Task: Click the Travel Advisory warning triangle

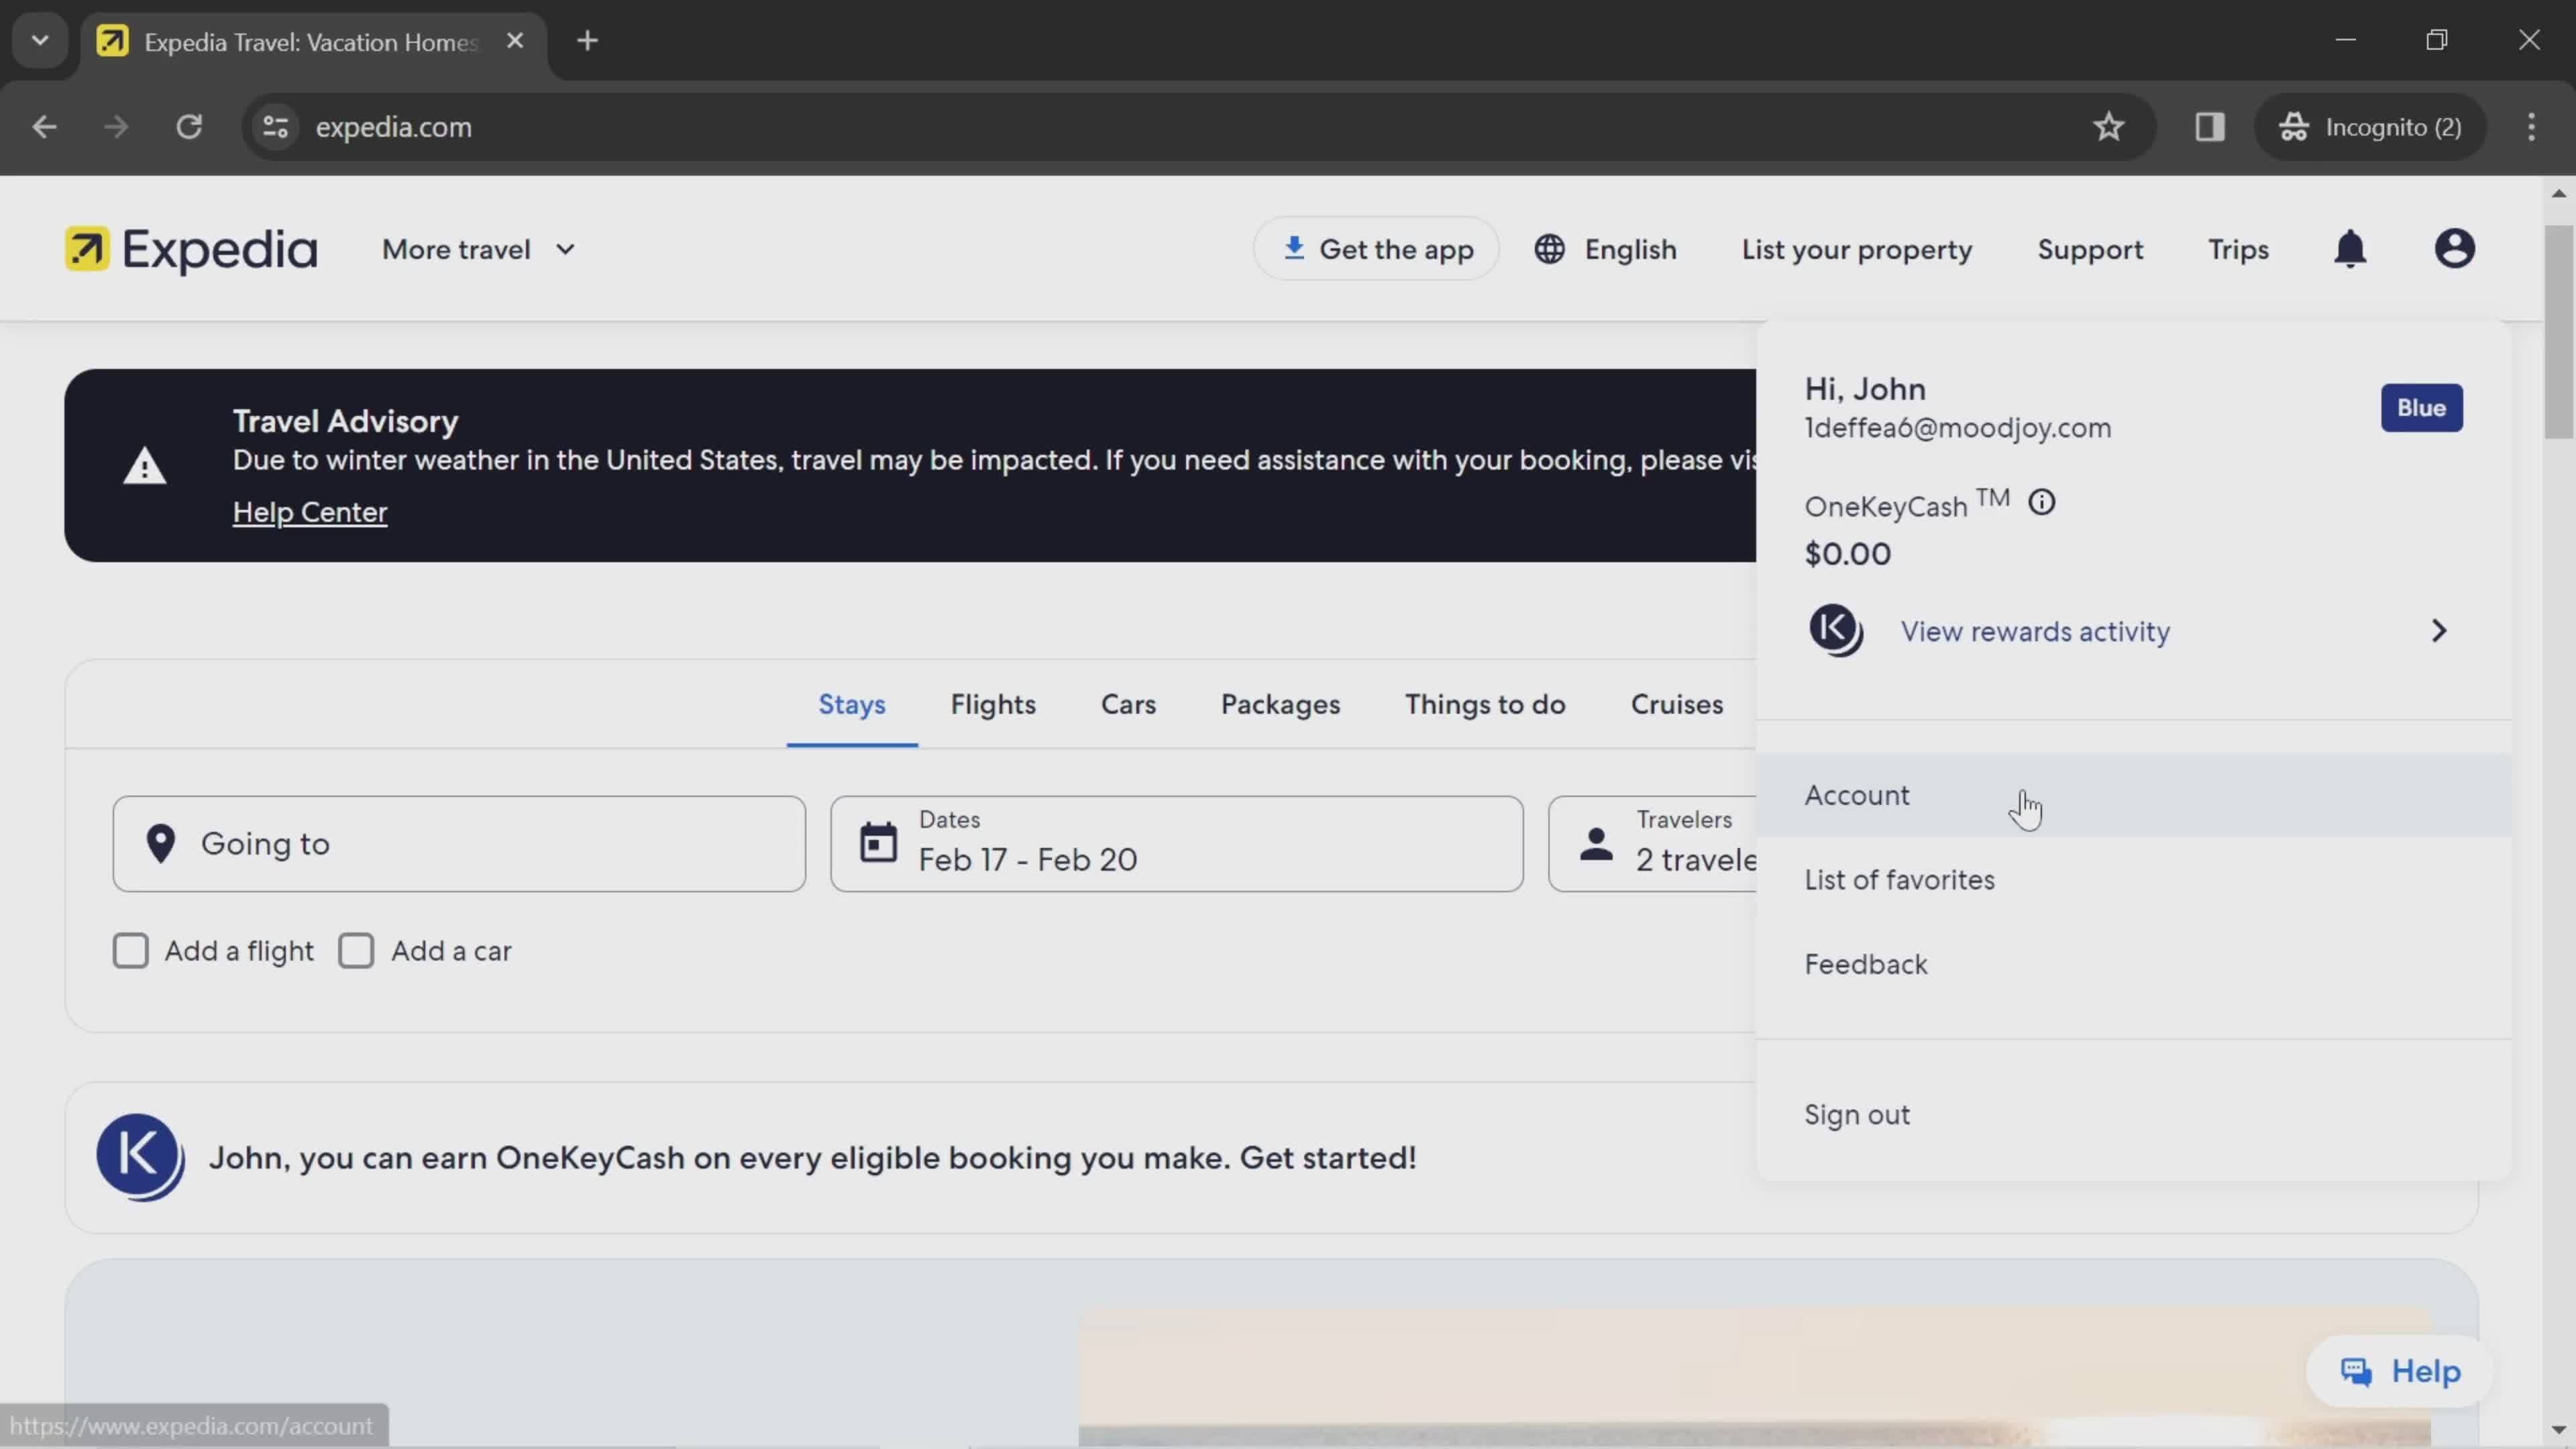Action: point(145,466)
